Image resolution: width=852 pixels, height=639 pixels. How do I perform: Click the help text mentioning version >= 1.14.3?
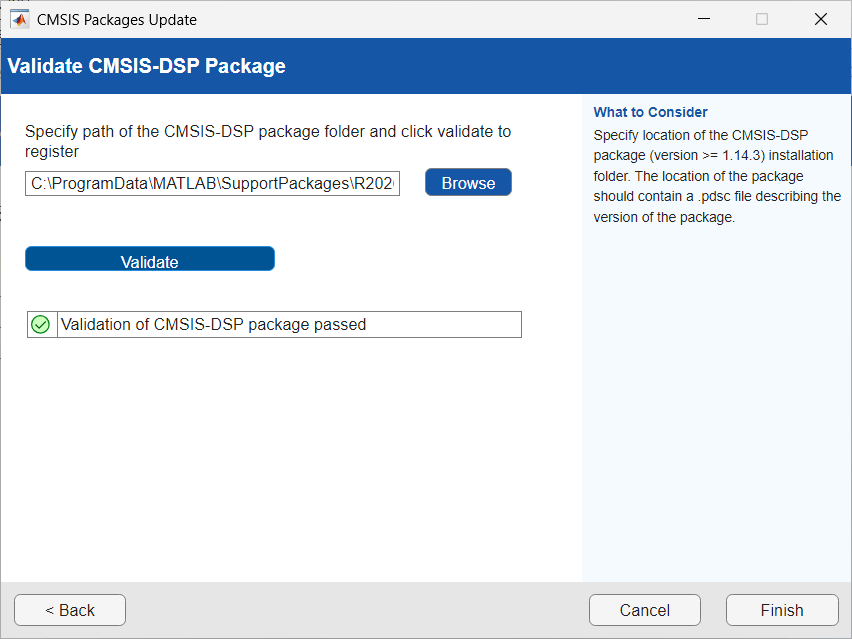(x=717, y=176)
